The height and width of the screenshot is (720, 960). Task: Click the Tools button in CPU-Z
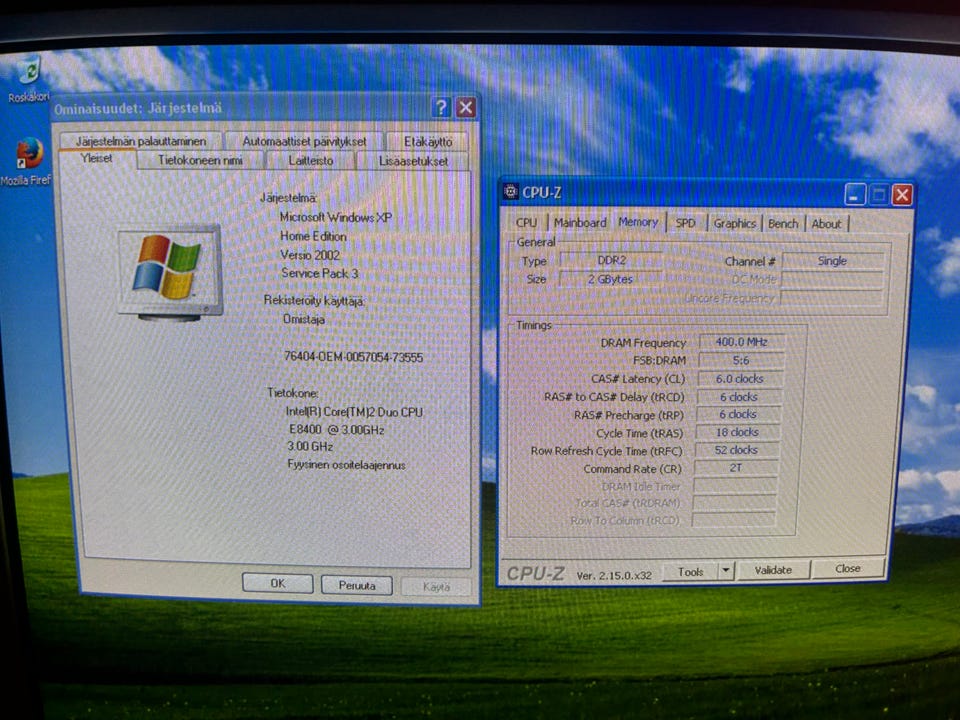[x=691, y=572]
